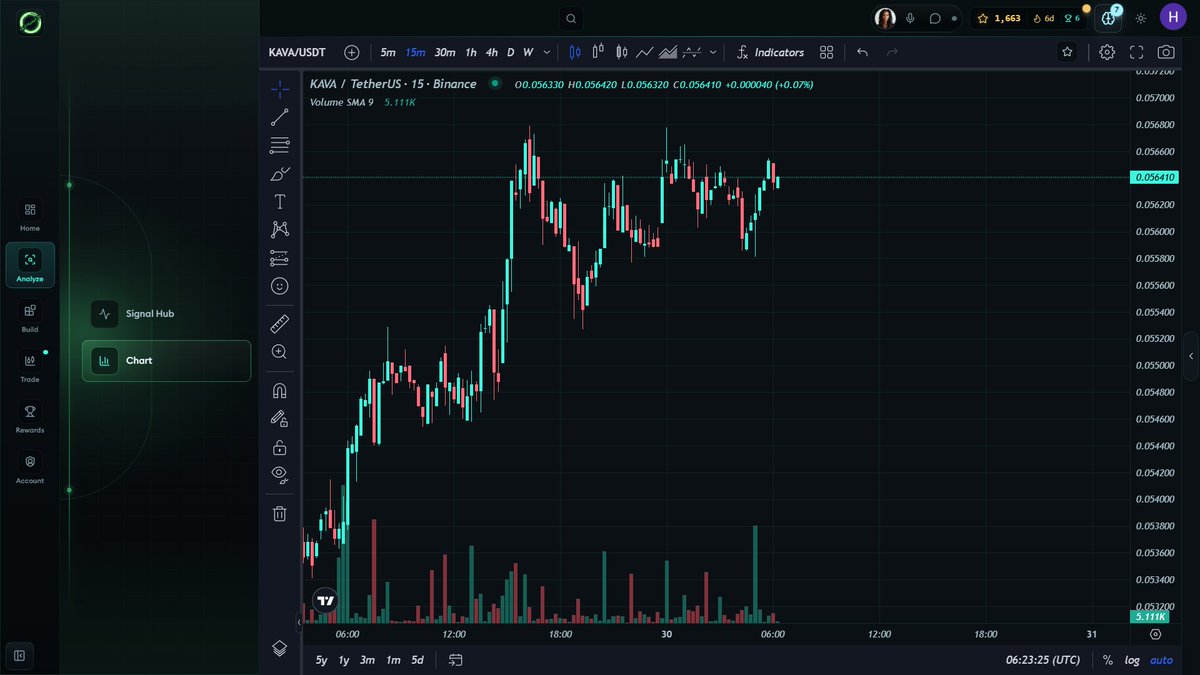Switch to candlestick chart style
This screenshot has height=675, width=1200.
point(622,52)
